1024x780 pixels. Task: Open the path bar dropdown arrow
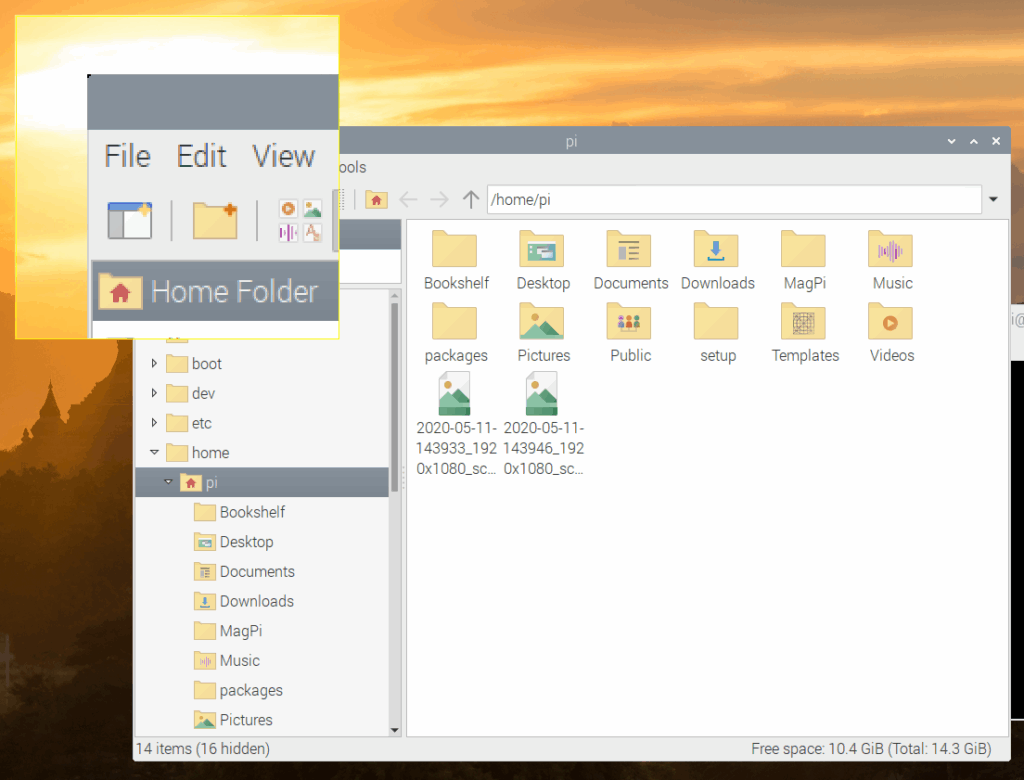(994, 199)
